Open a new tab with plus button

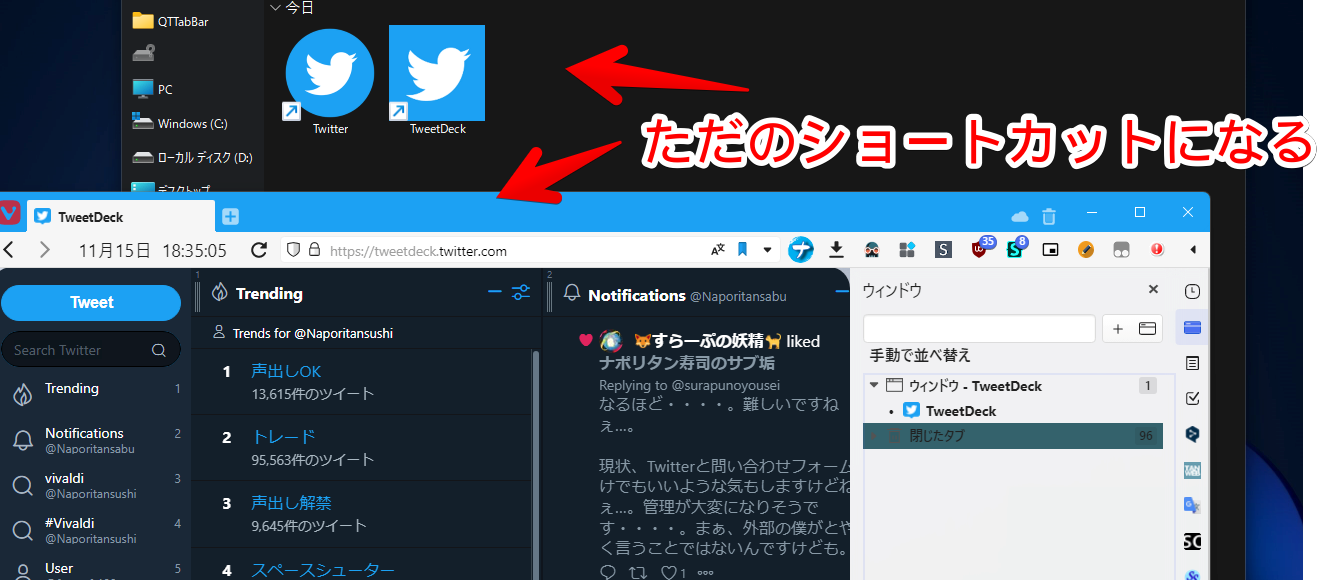[230, 216]
